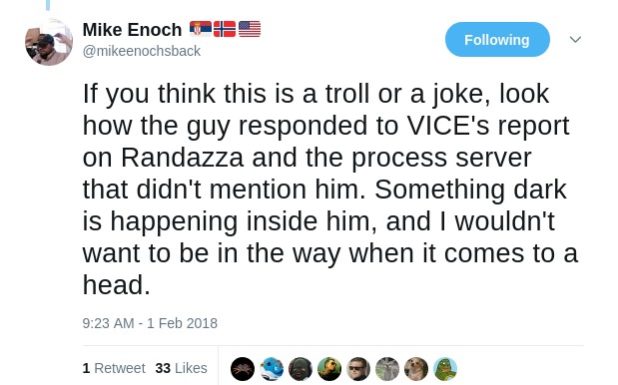
Task: Click the Serbian flag emoji beside name
Action: point(200,28)
